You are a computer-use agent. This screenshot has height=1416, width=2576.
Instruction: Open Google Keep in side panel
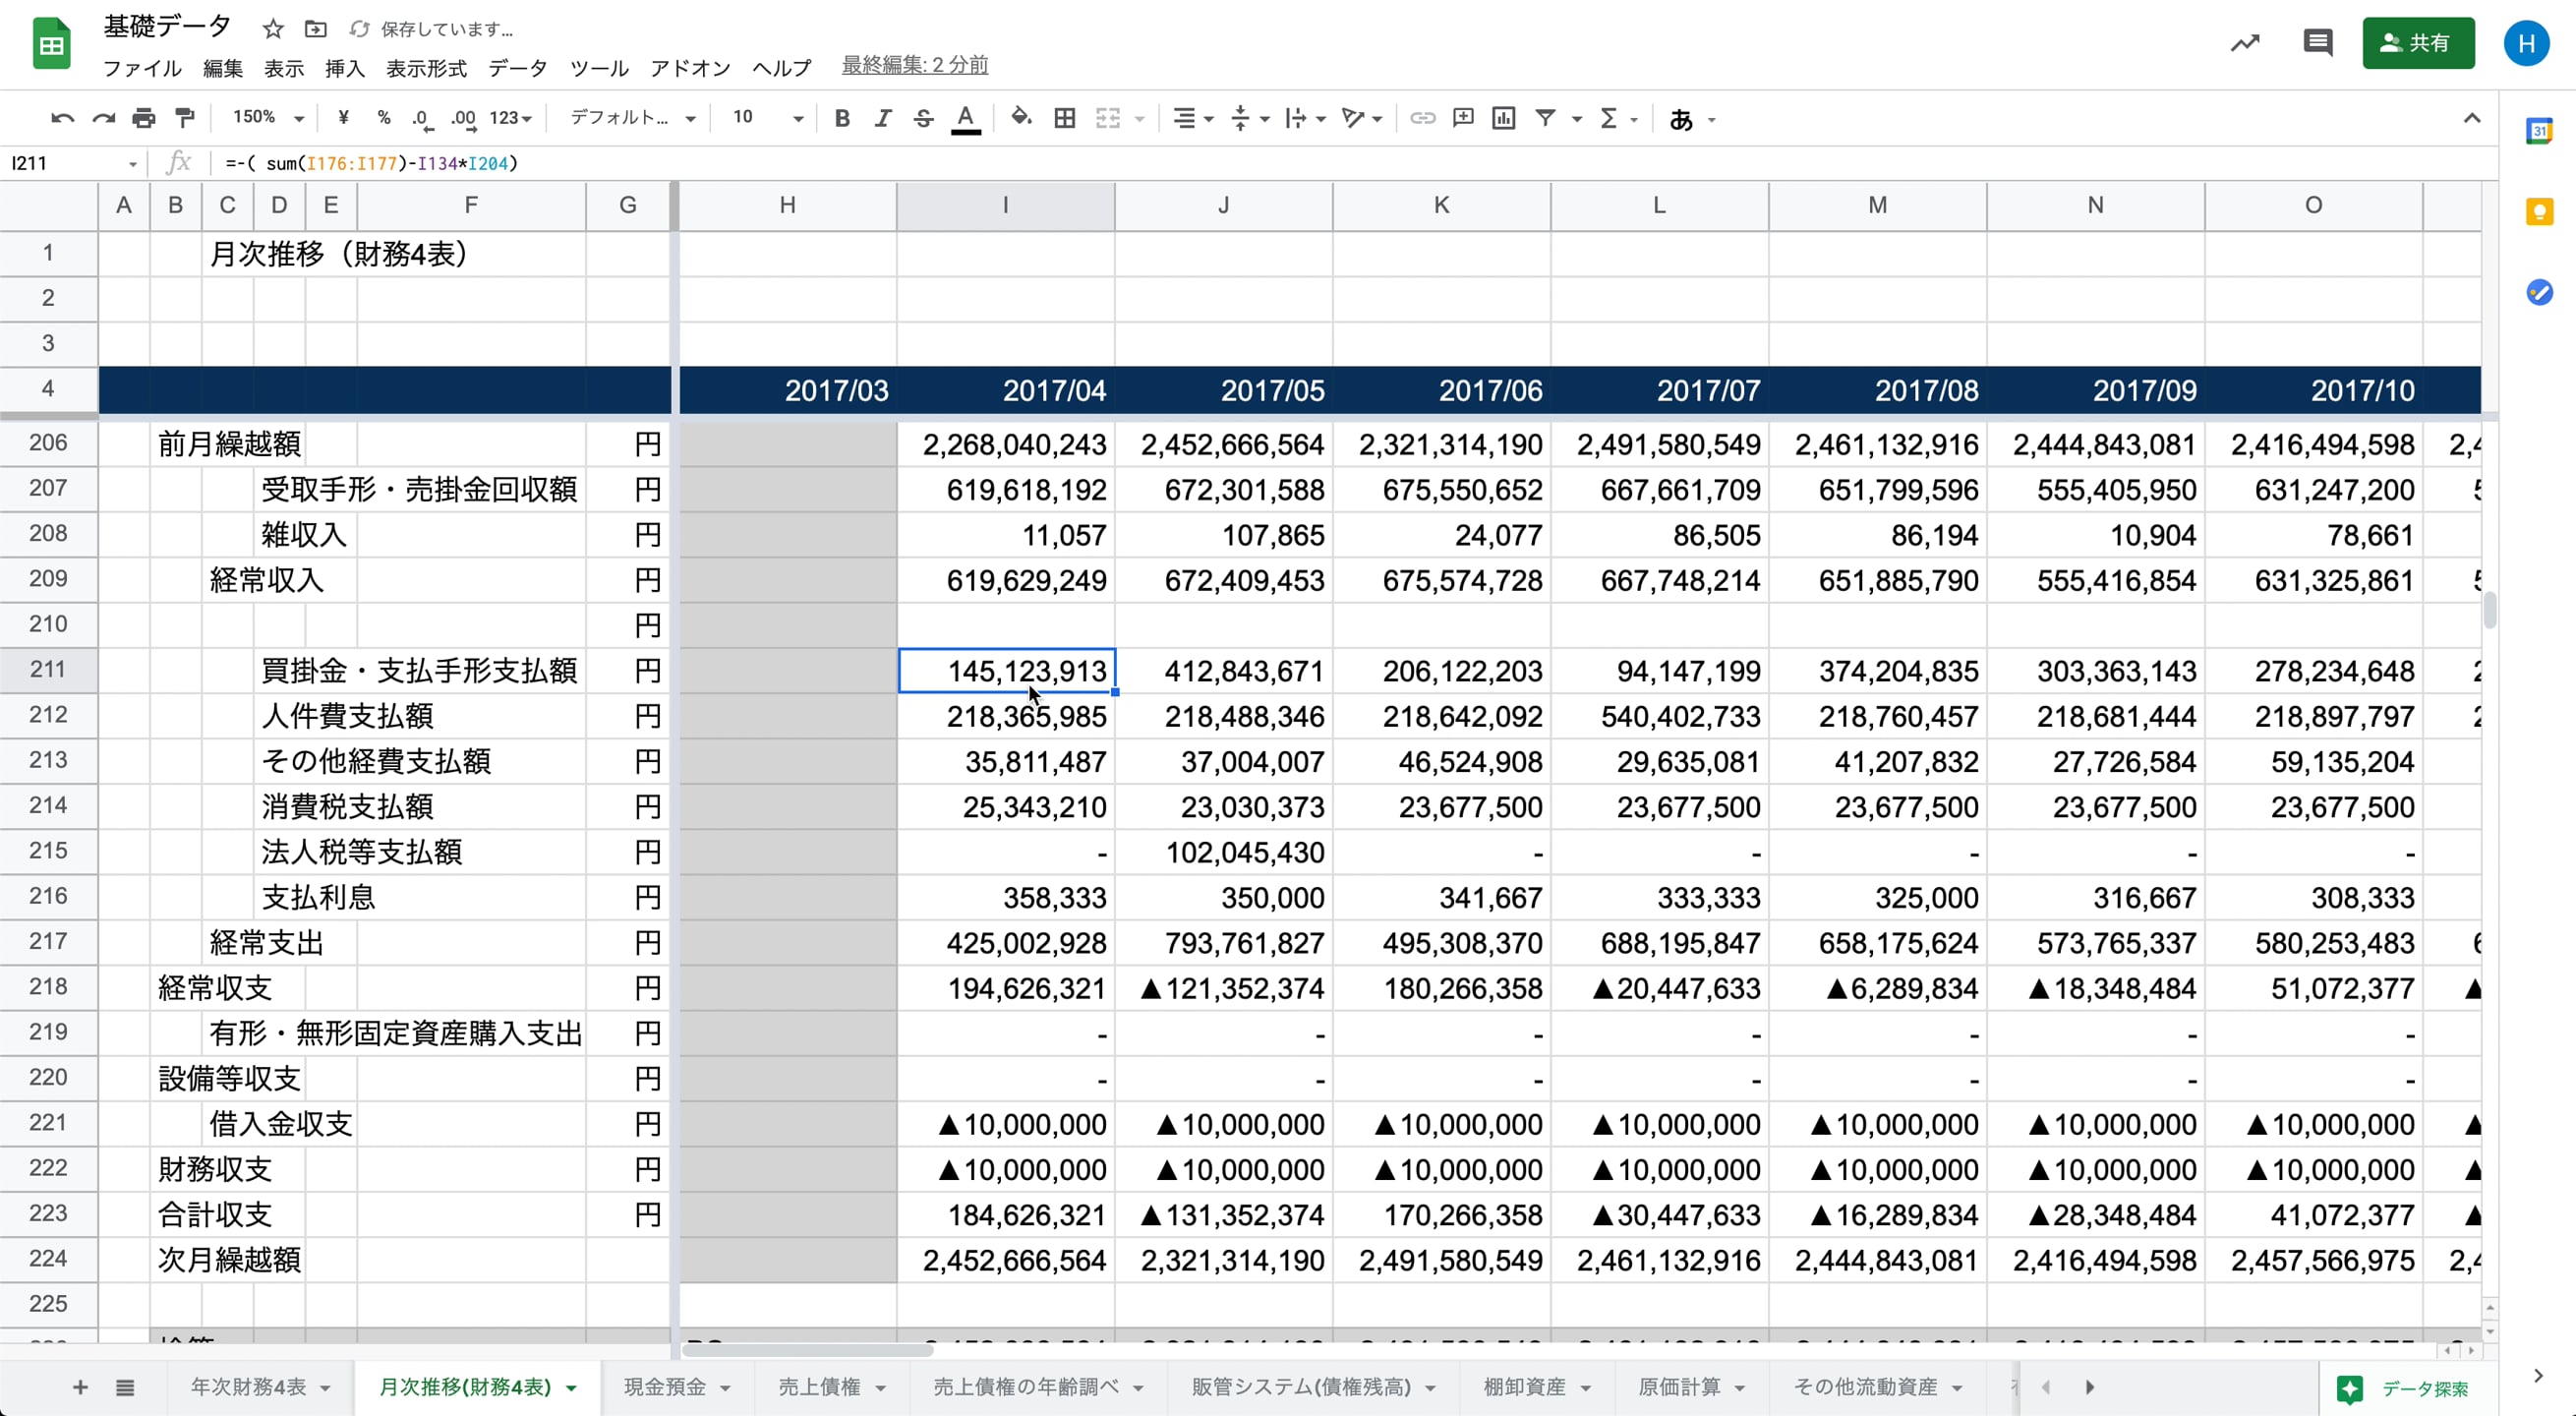(2539, 212)
